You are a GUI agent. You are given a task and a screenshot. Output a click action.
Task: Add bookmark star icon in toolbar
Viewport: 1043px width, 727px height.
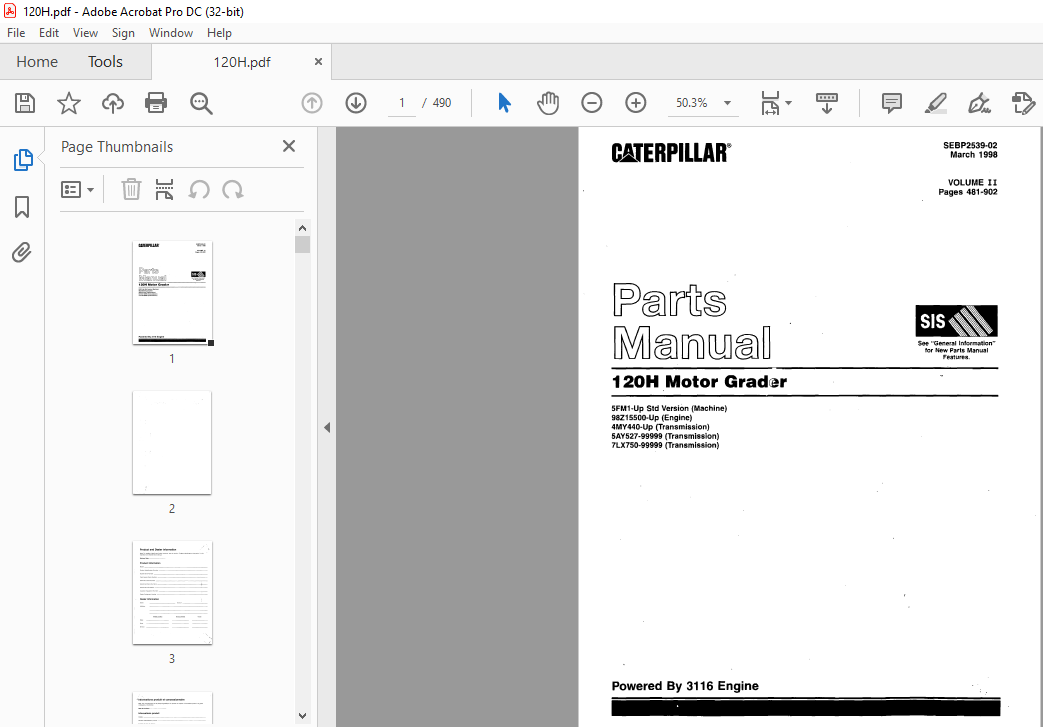coord(69,103)
